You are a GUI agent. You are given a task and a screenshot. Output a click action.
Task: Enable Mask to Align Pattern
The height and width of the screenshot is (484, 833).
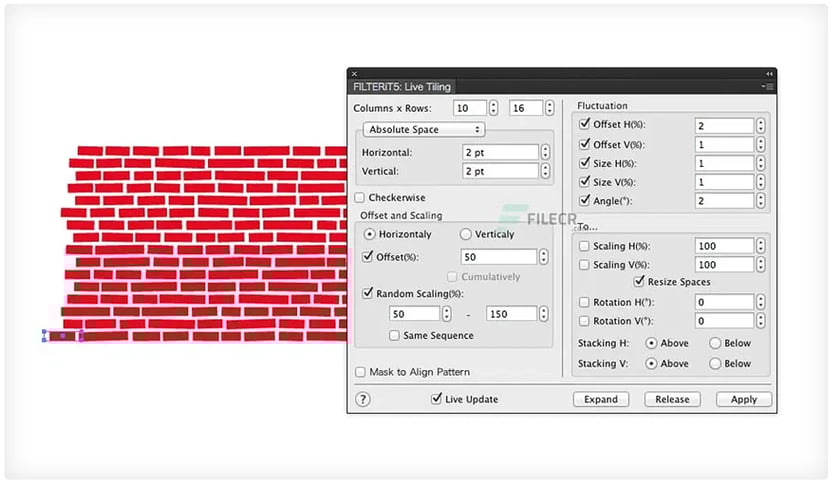pyautogui.click(x=360, y=372)
